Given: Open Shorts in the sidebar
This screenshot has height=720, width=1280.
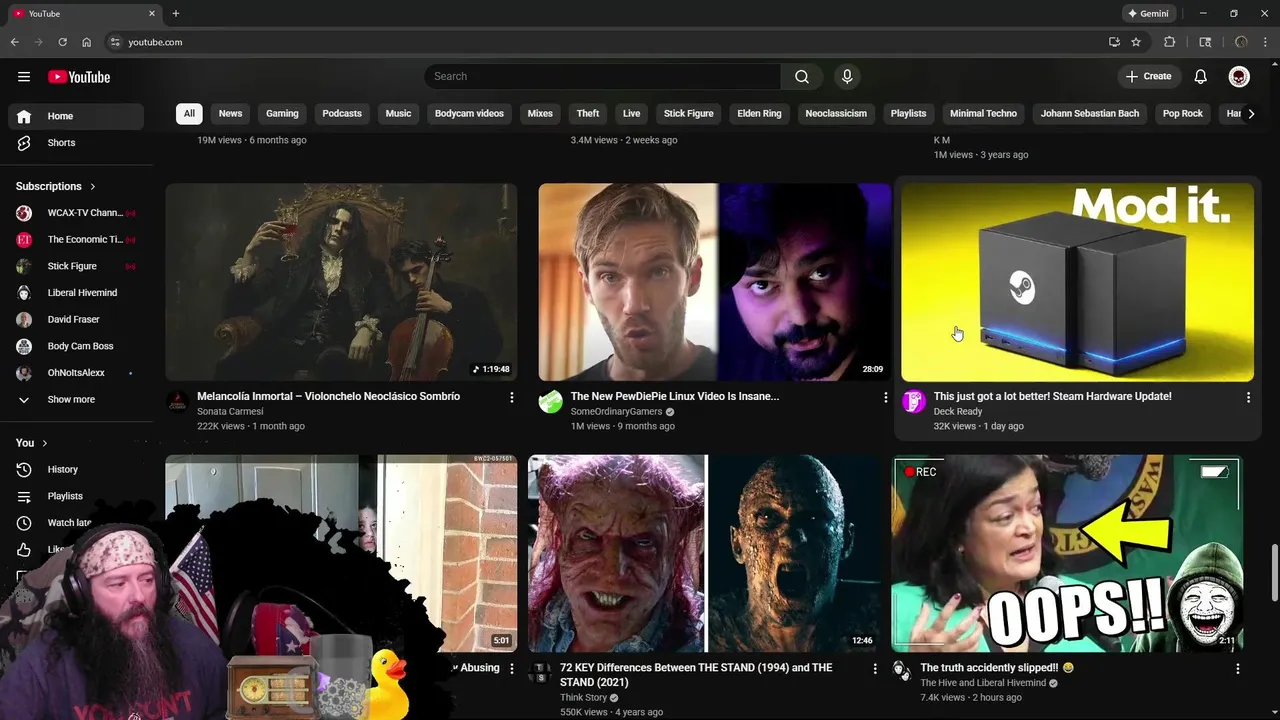Looking at the screenshot, I should (76, 143).
